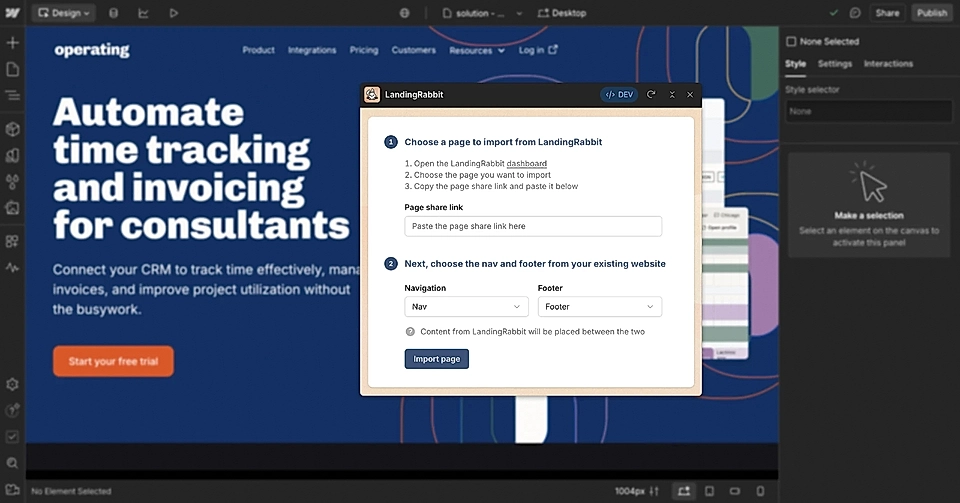The image size is (960, 503).
Task: Click the info icon beside 'Content from LandingRabbit'
Action: pyautogui.click(x=410, y=332)
